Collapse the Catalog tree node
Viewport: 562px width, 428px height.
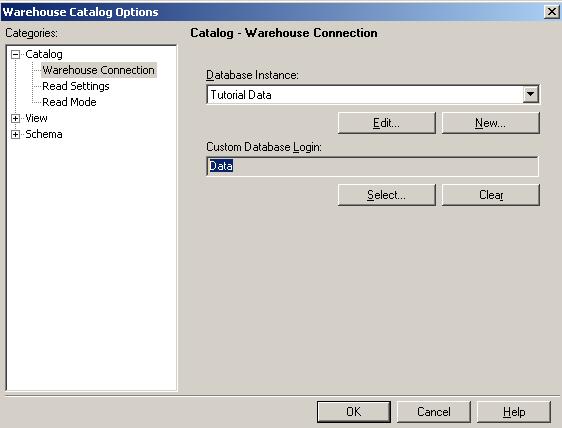pos(15,54)
